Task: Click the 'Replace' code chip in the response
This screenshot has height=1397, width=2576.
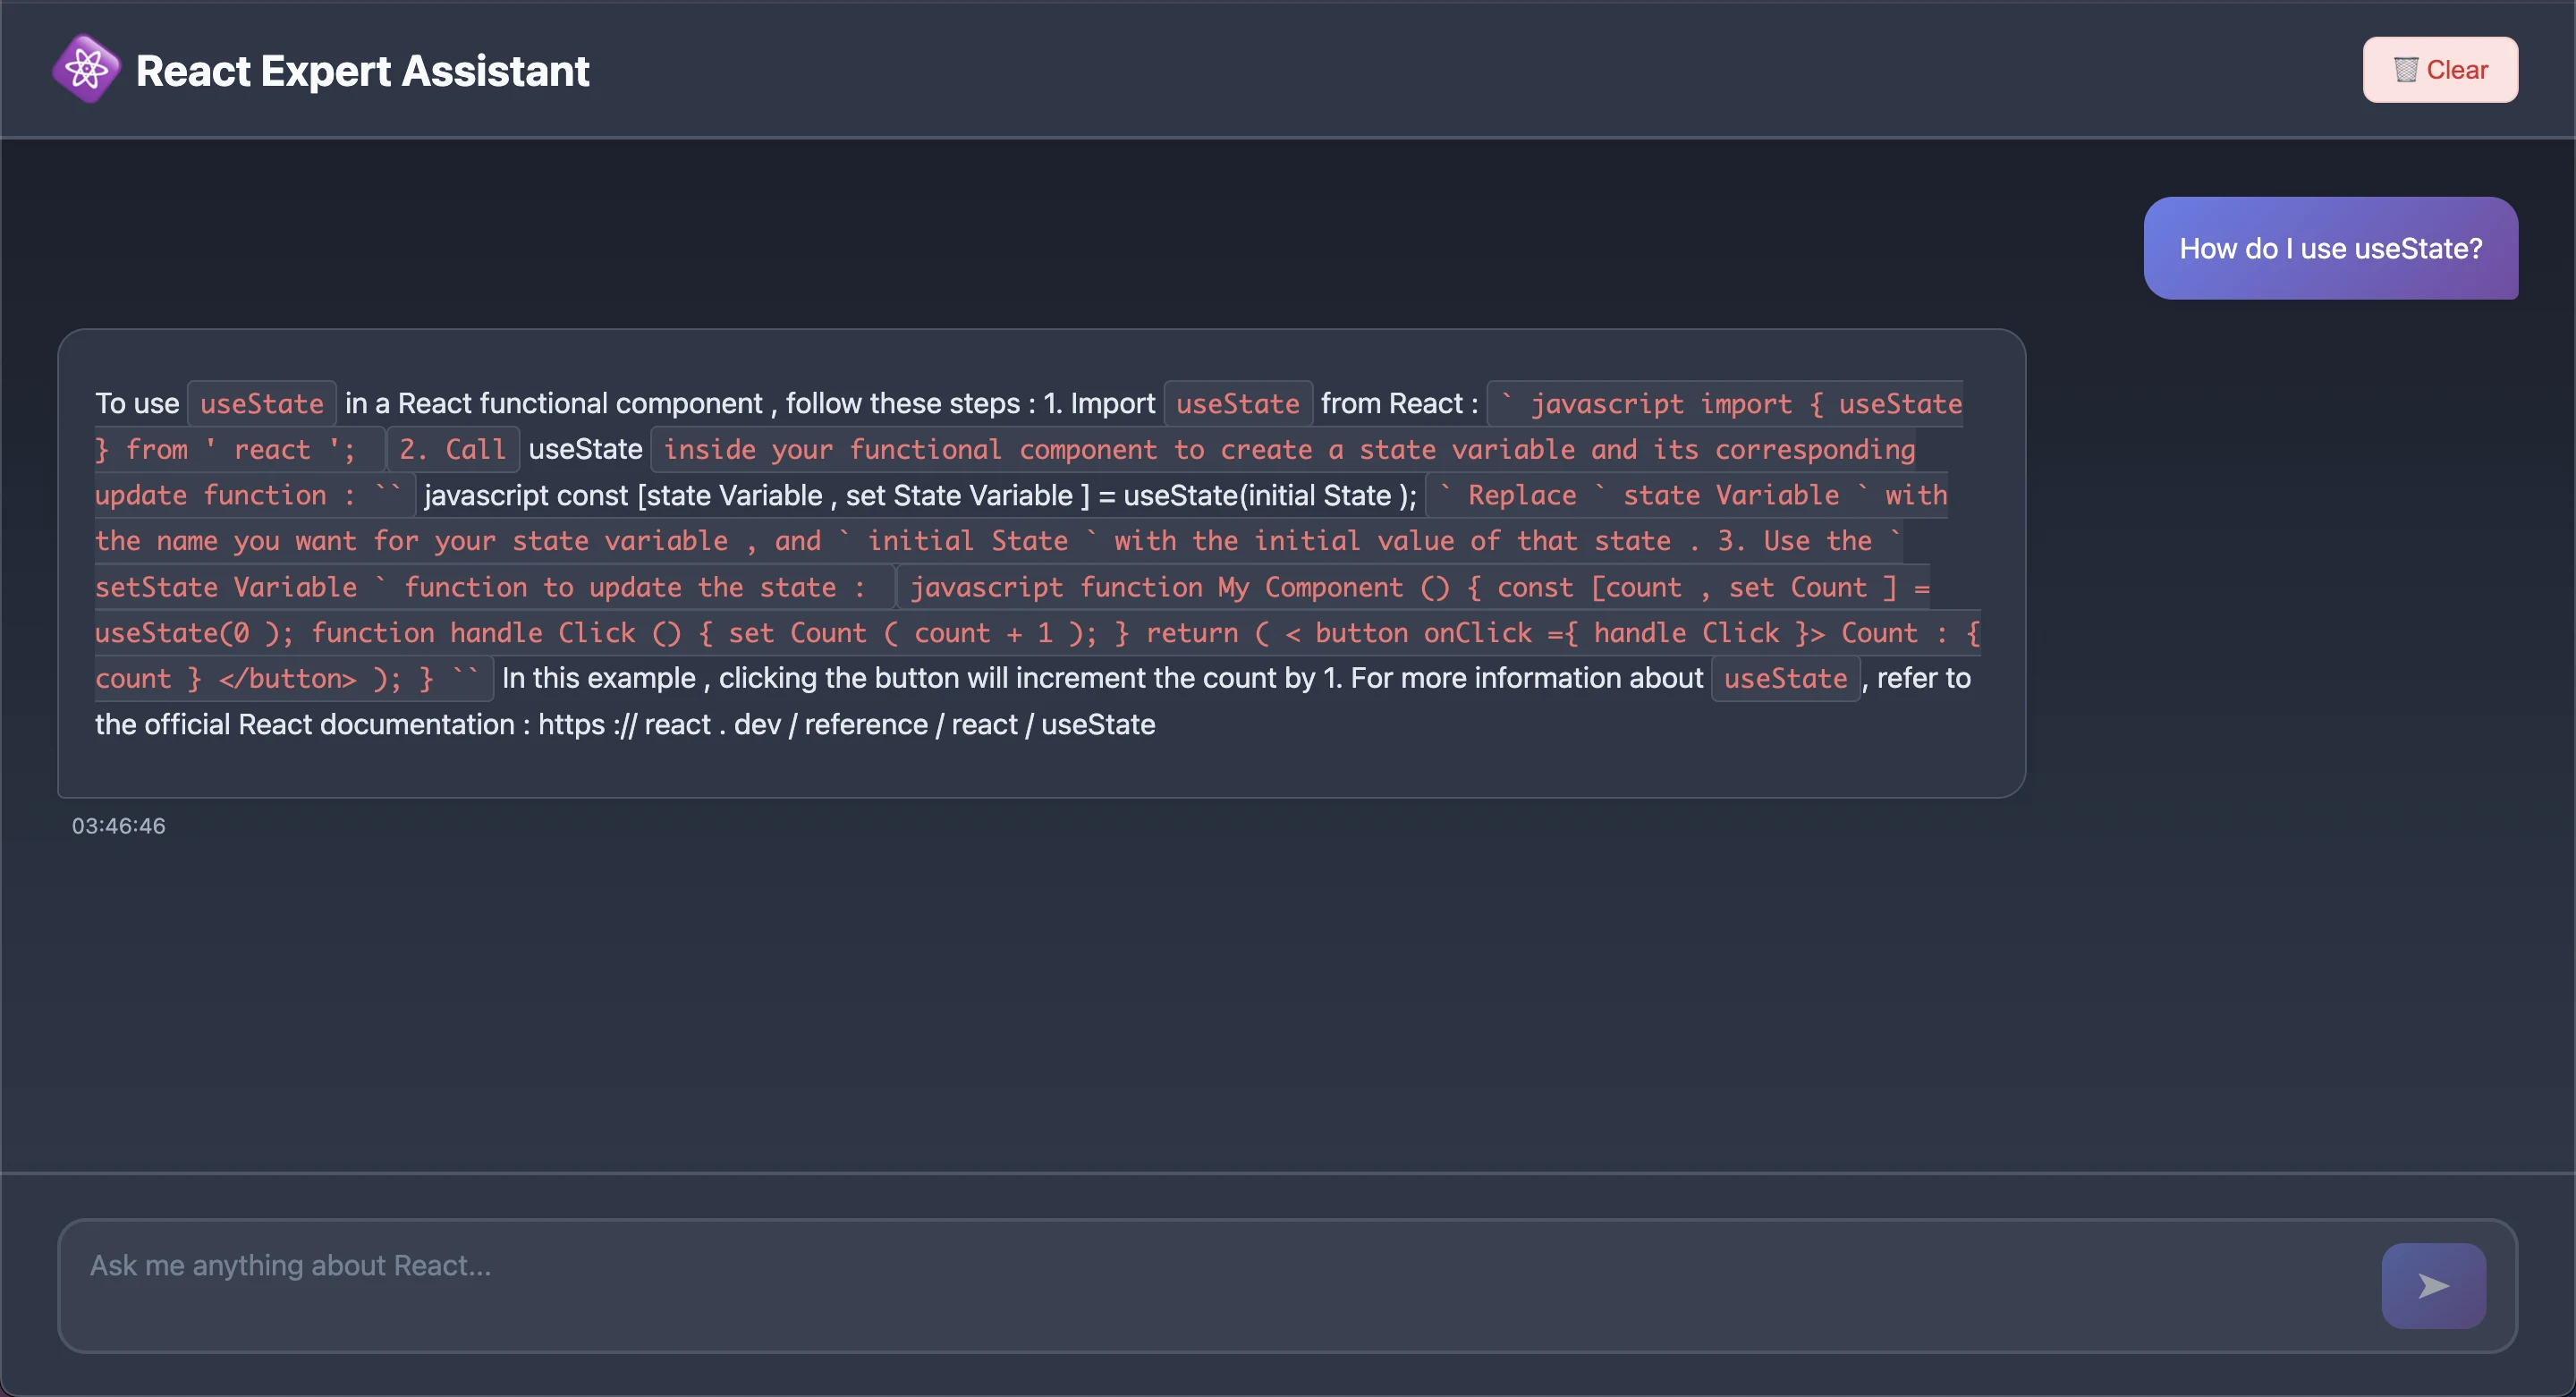Action: pos(1523,495)
